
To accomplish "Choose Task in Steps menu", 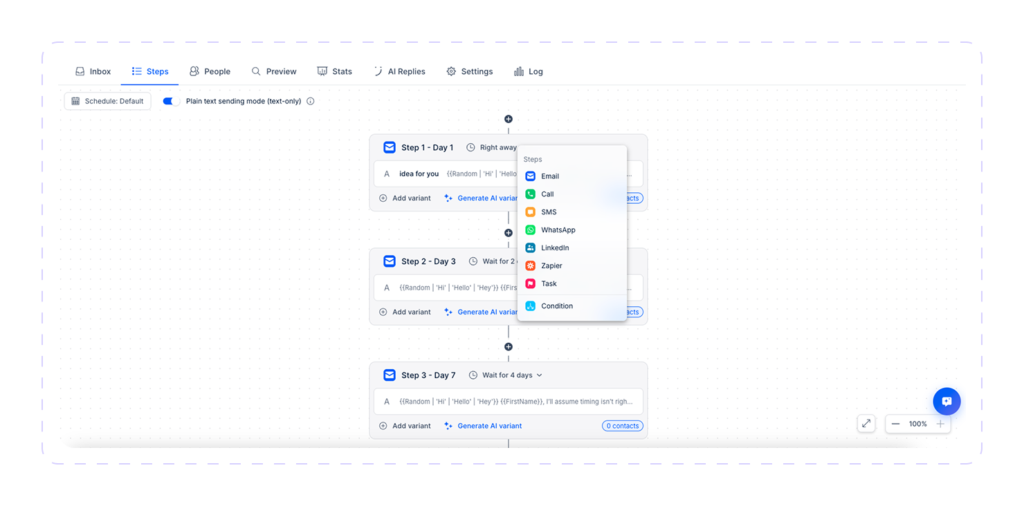I will click(571, 284).
